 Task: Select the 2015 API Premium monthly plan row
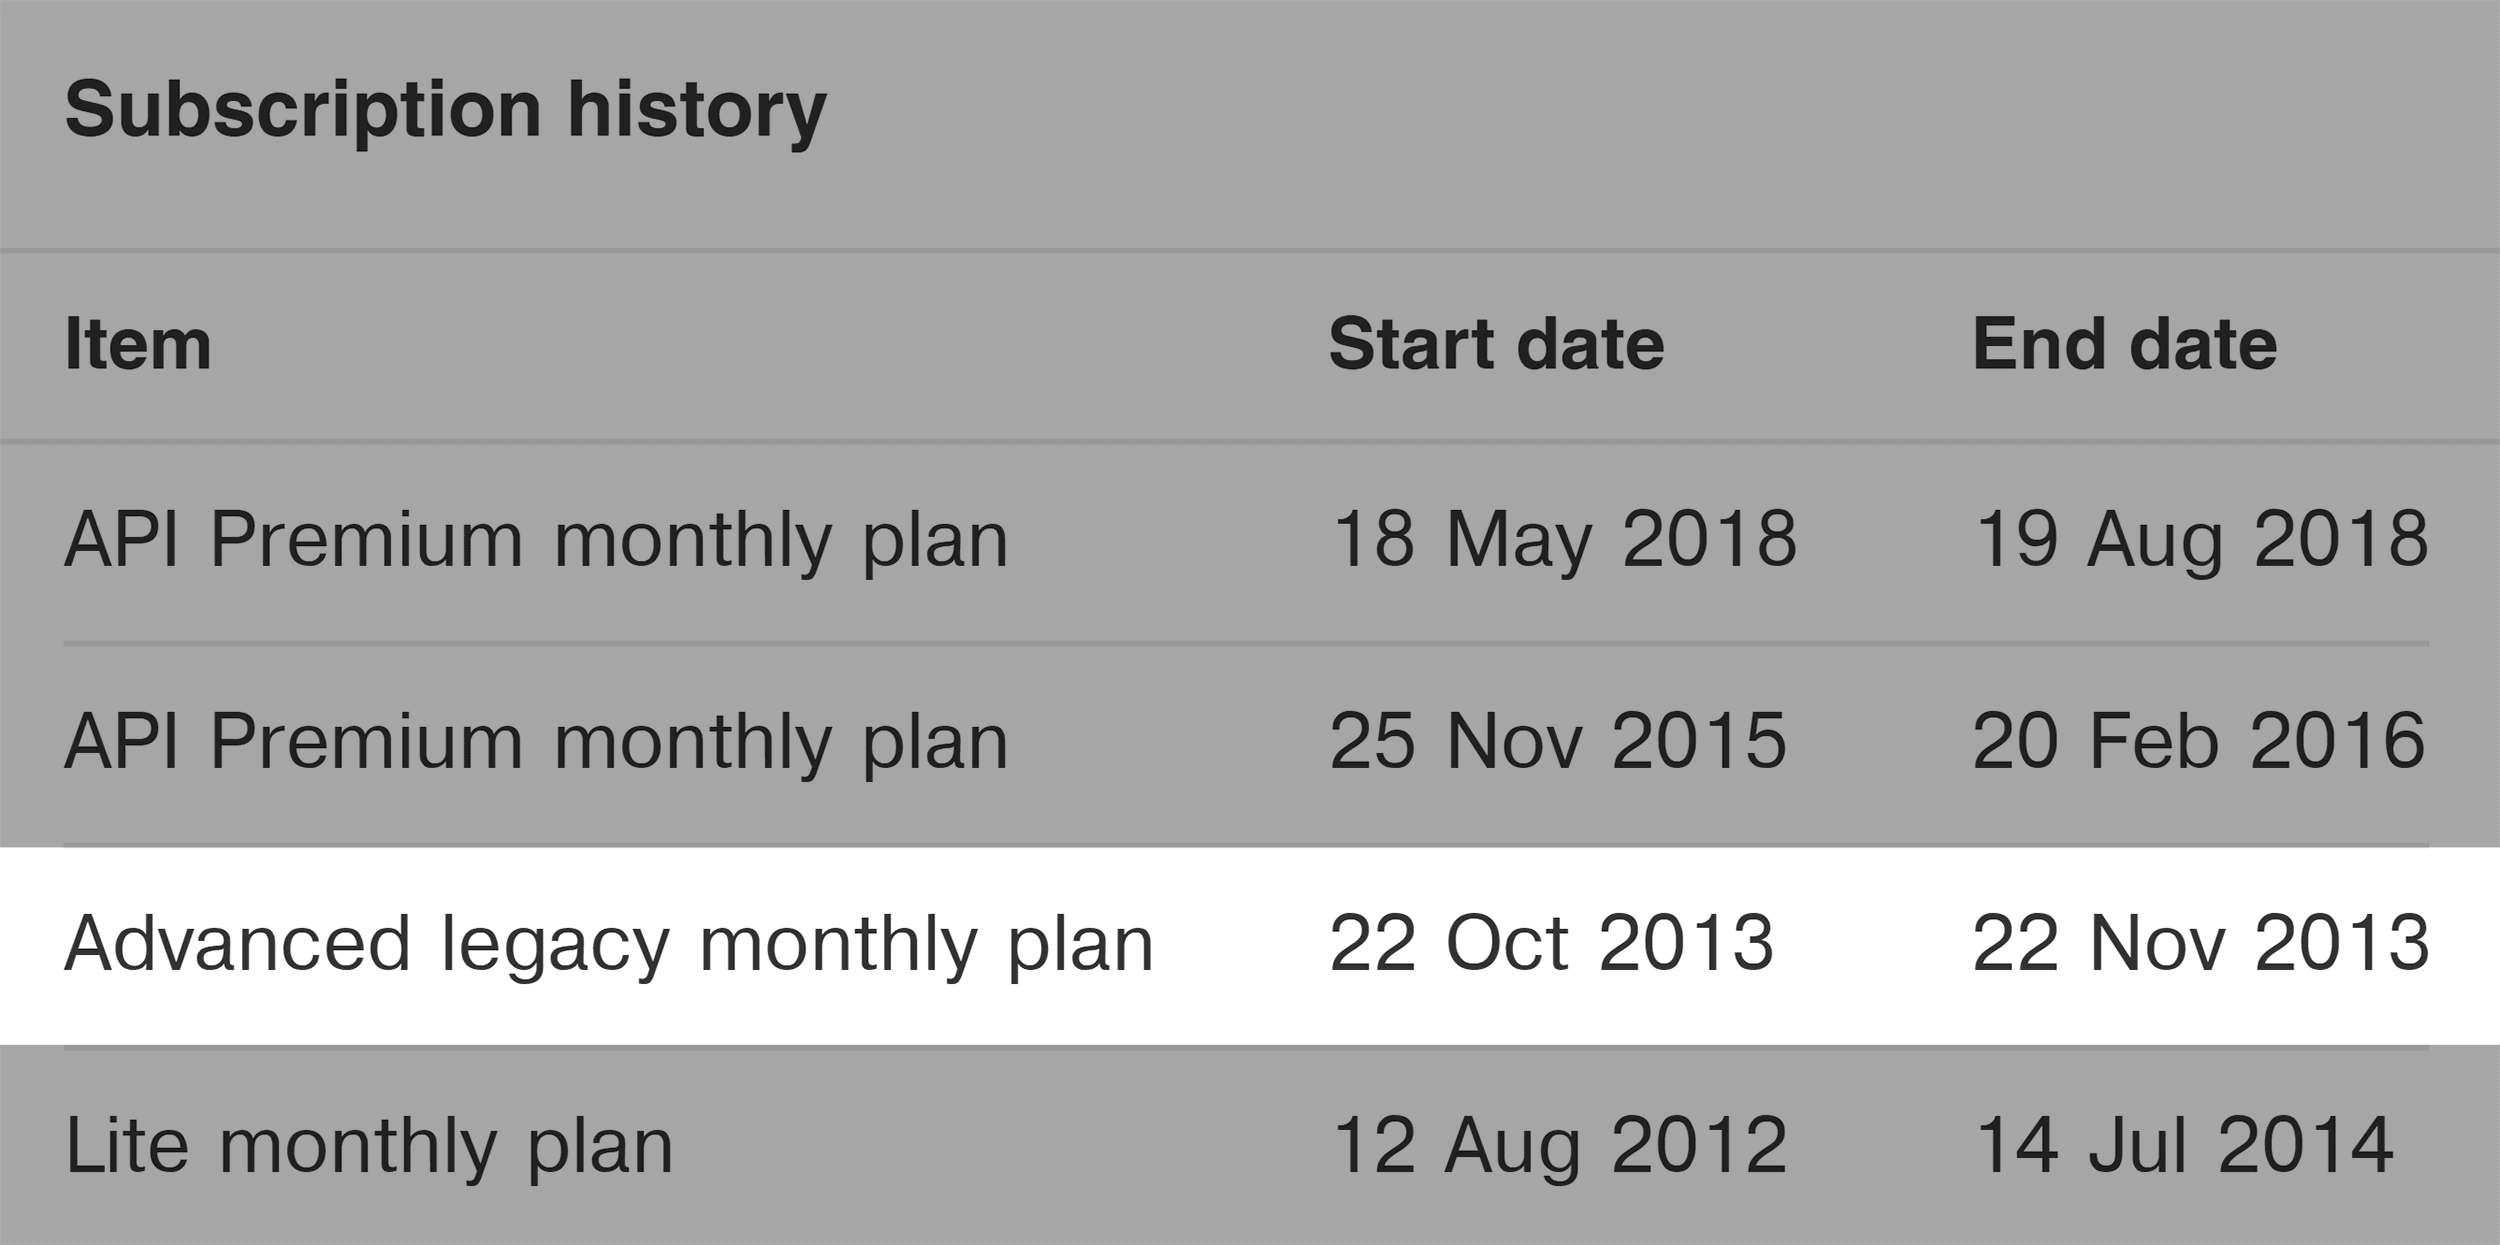click(x=1250, y=744)
